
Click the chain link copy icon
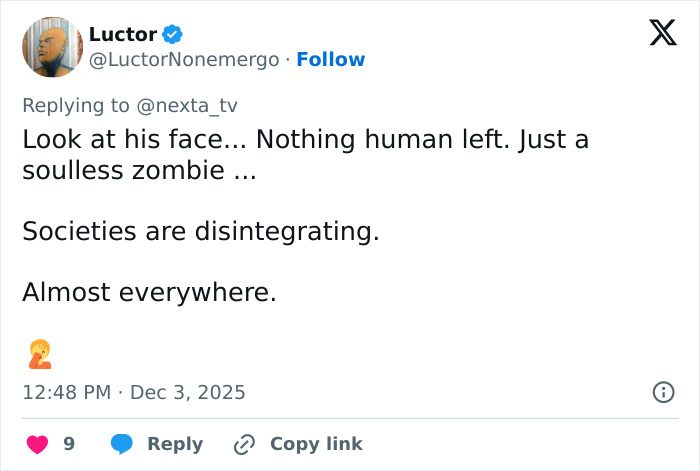[245, 443]
